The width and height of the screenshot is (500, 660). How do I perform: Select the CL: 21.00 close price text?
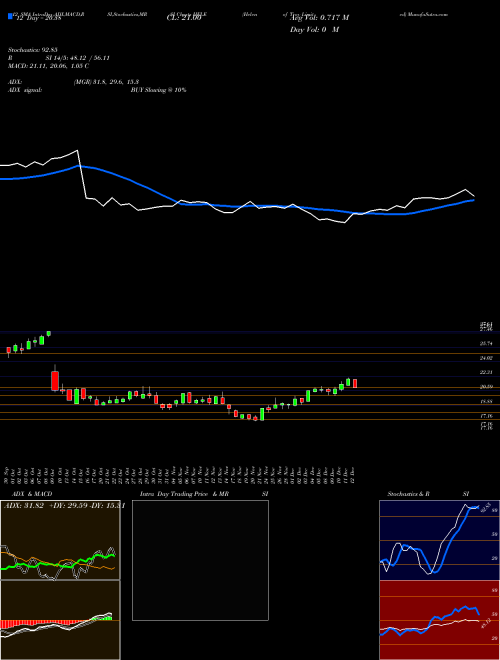tap(184, 18)
